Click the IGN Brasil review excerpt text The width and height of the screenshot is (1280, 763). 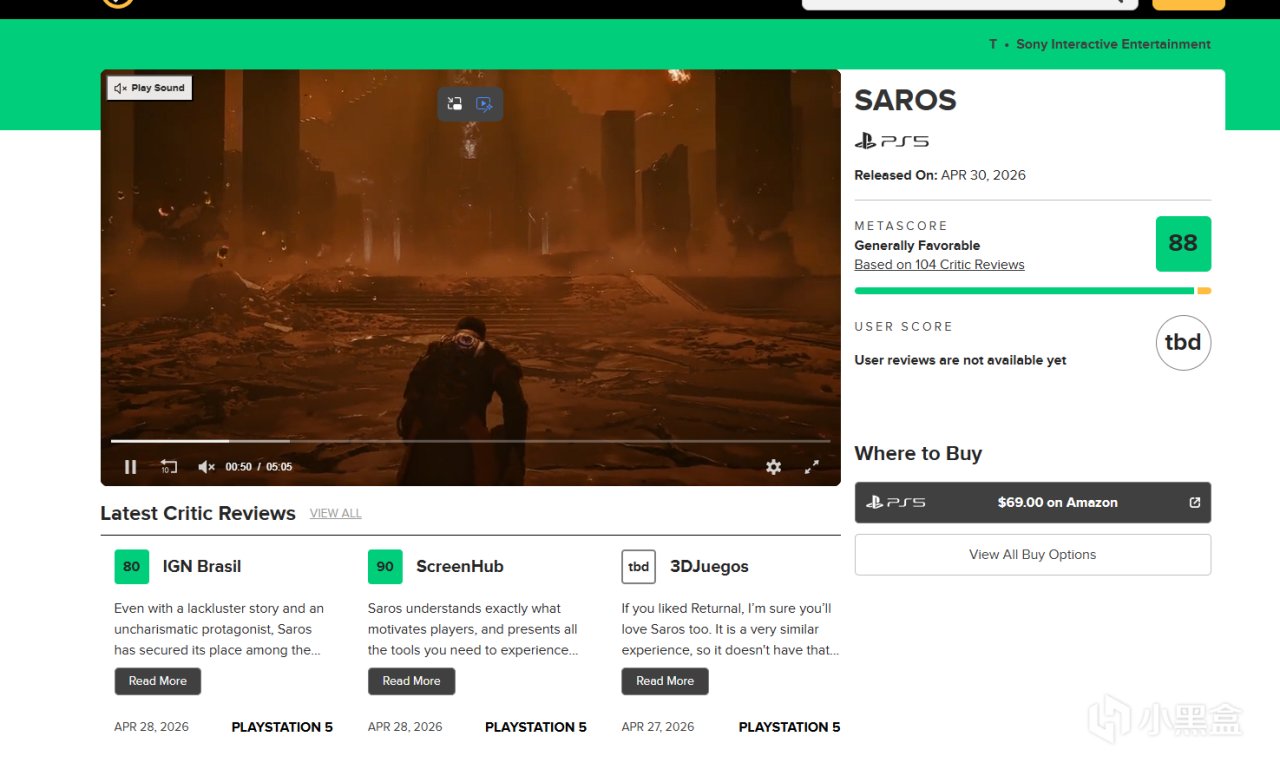(x=219, y=629)
